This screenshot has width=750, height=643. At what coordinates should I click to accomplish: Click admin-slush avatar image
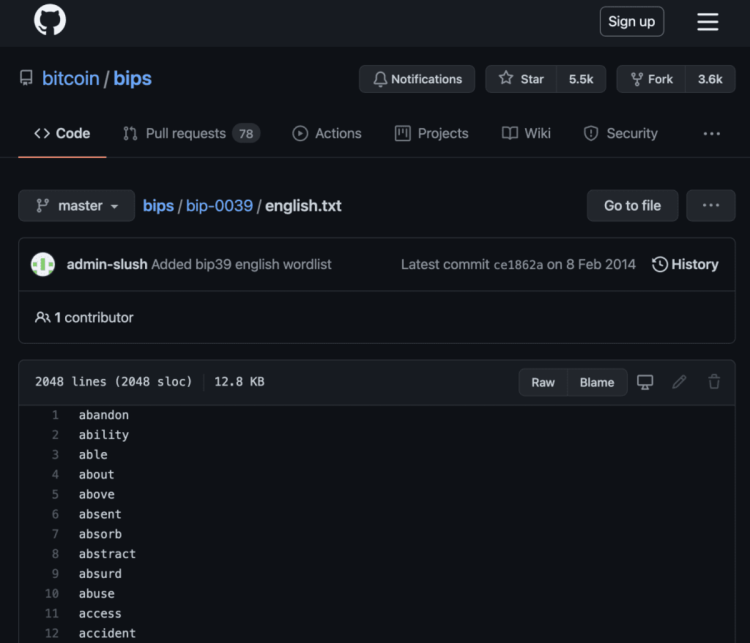(43, 264)
